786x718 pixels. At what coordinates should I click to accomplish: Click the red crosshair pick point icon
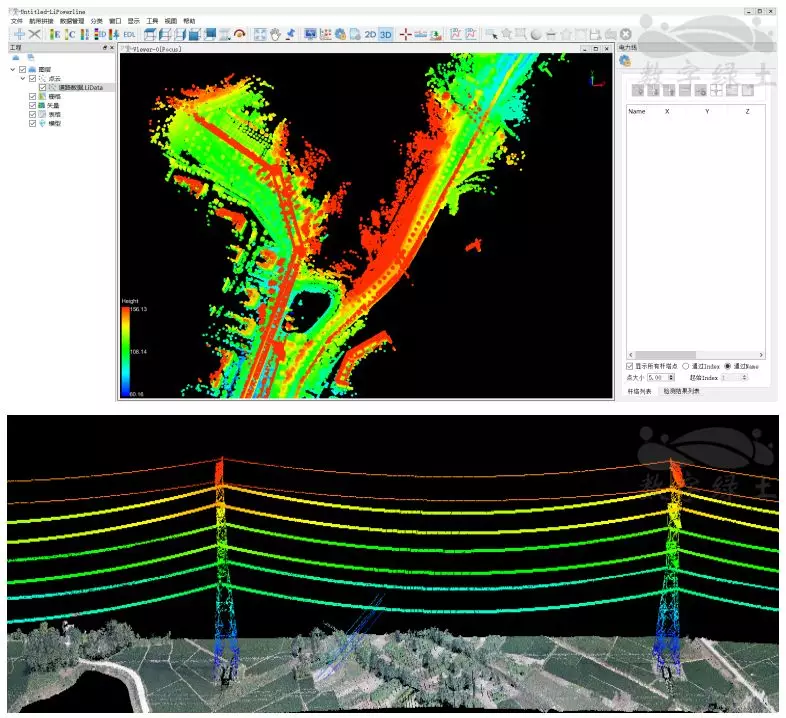[406, 34]
